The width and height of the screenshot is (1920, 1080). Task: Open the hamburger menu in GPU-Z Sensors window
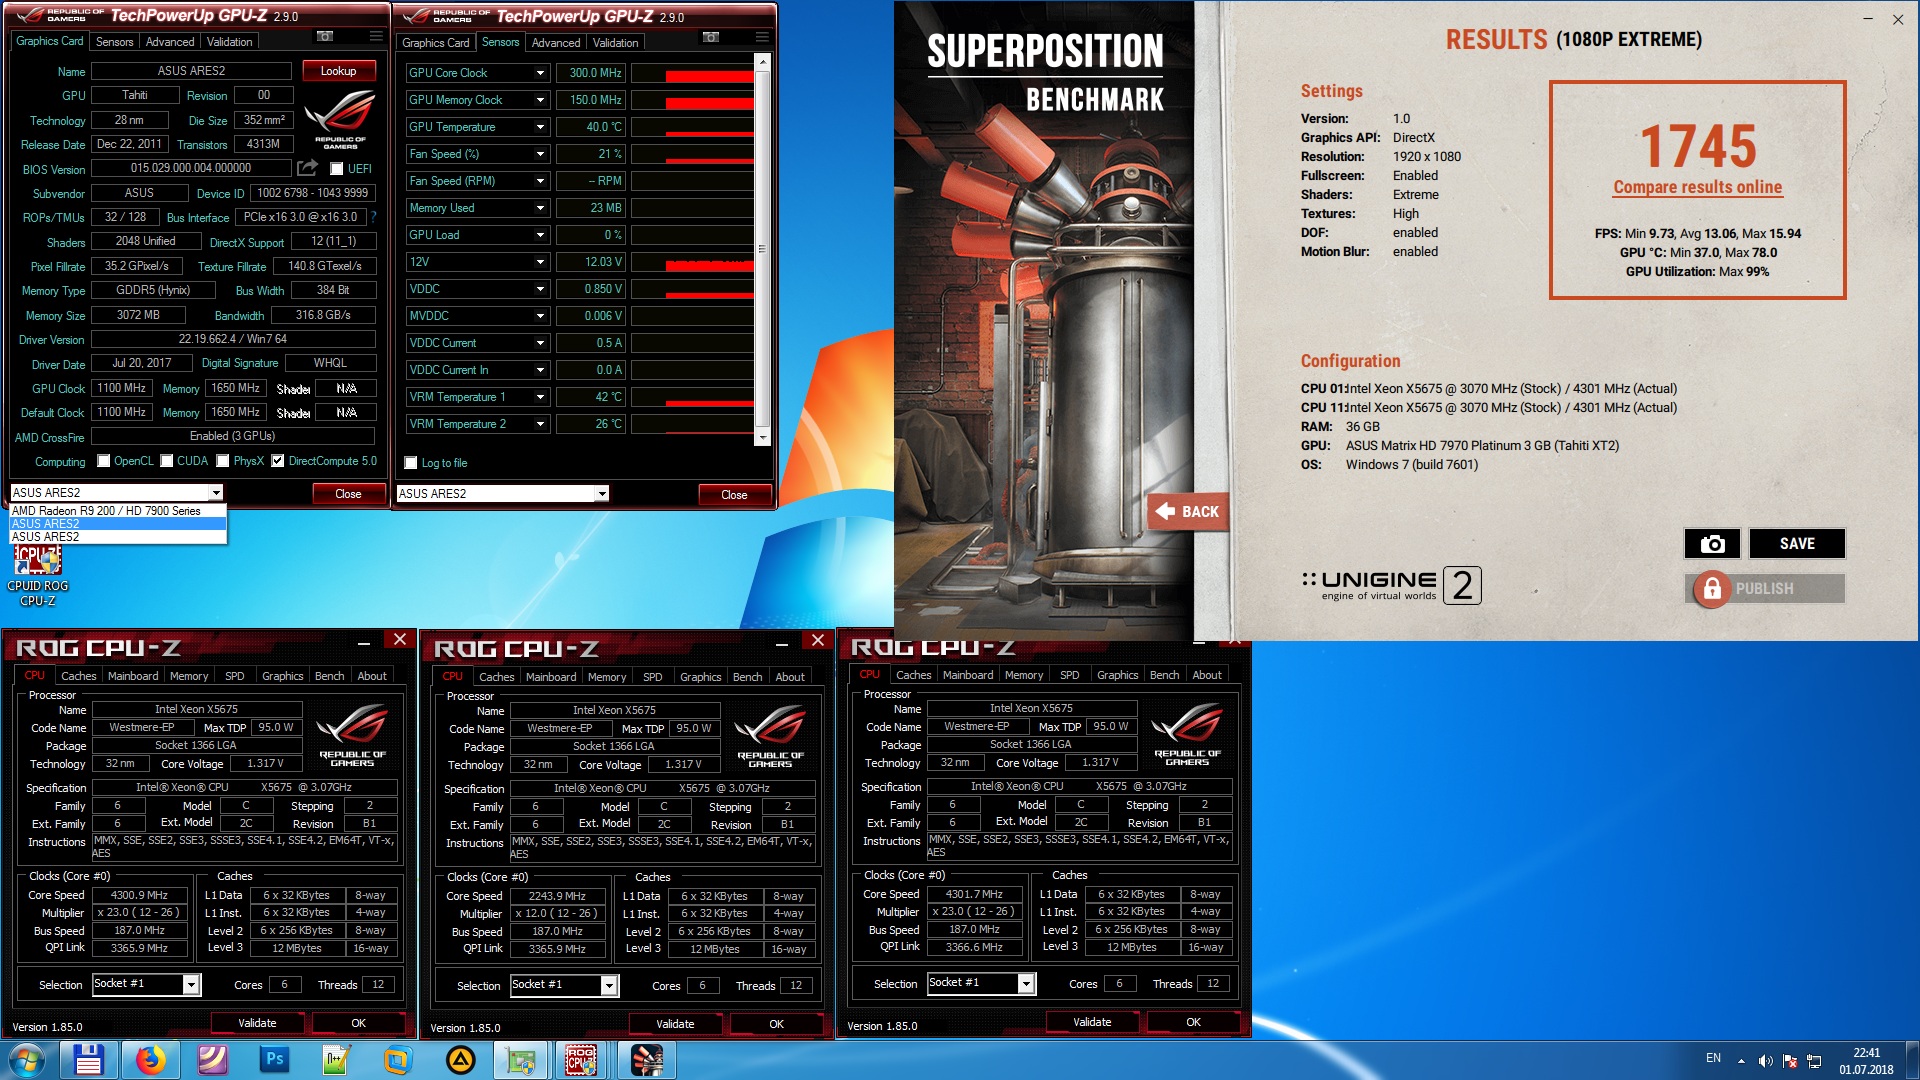[x=762, y=38]
